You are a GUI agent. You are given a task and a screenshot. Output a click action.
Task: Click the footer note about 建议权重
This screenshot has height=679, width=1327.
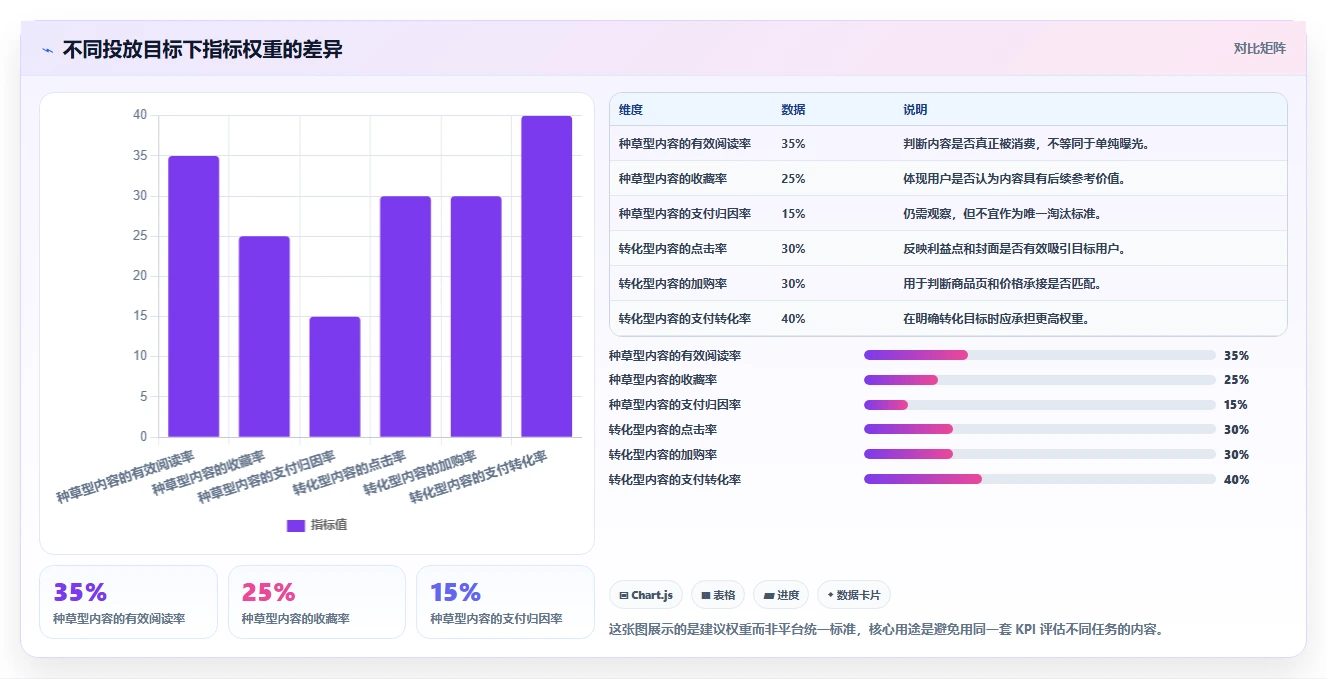tap(886, 630)
